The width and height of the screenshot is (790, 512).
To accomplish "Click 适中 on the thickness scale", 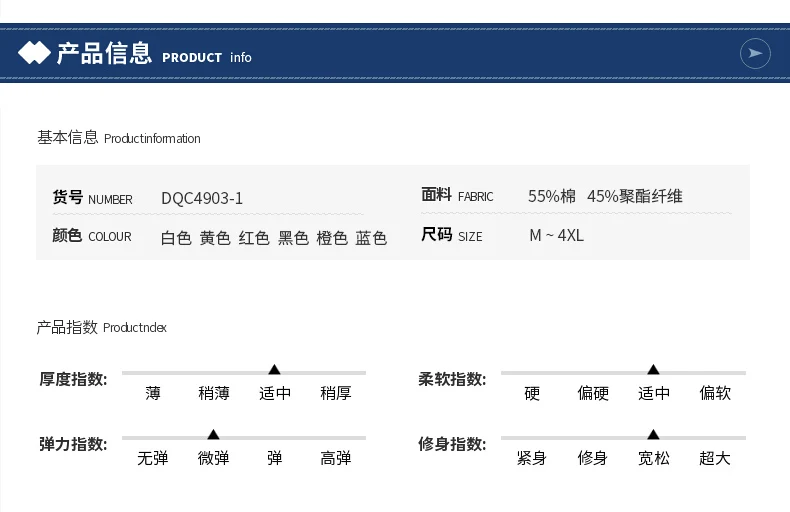I will click(x=275, y=393).
